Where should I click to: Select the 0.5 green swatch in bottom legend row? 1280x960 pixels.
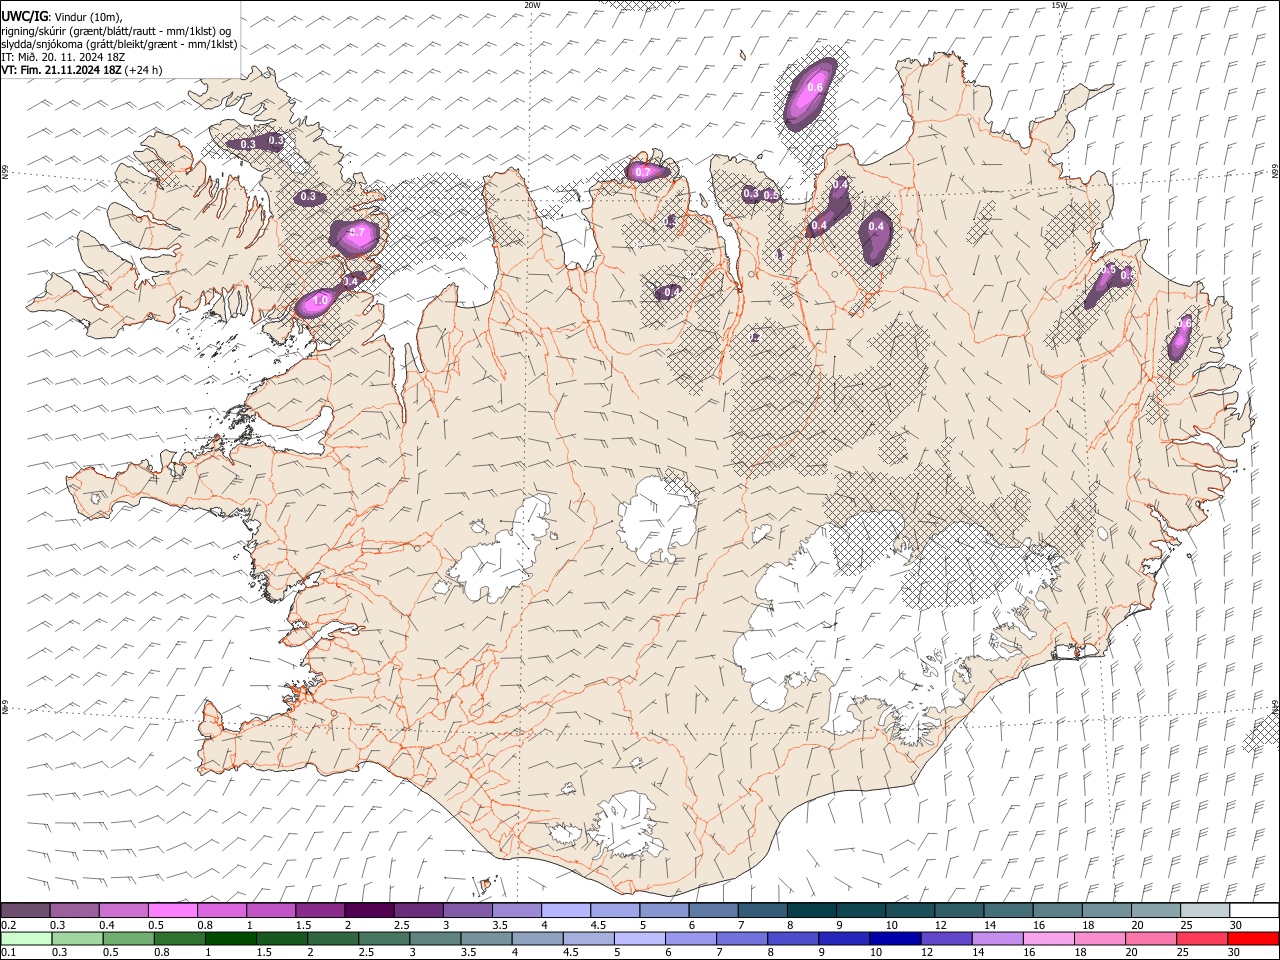coord(128,938)
